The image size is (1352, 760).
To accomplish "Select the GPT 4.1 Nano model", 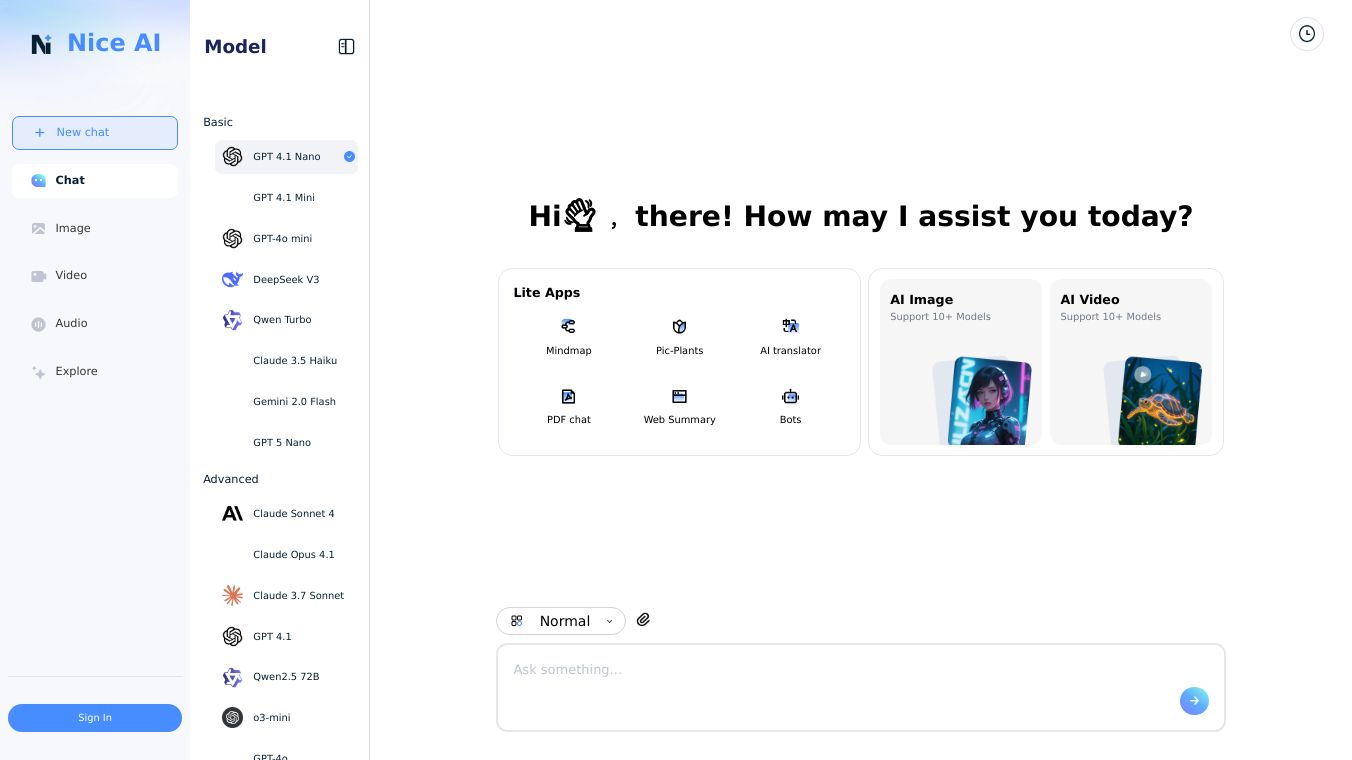I will 286,157.
